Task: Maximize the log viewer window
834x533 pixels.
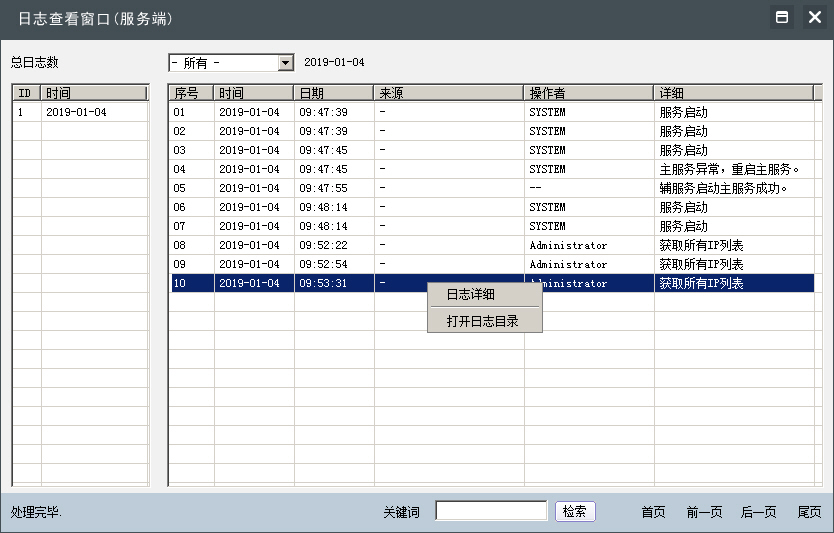Action: click(x=782, y=18)
